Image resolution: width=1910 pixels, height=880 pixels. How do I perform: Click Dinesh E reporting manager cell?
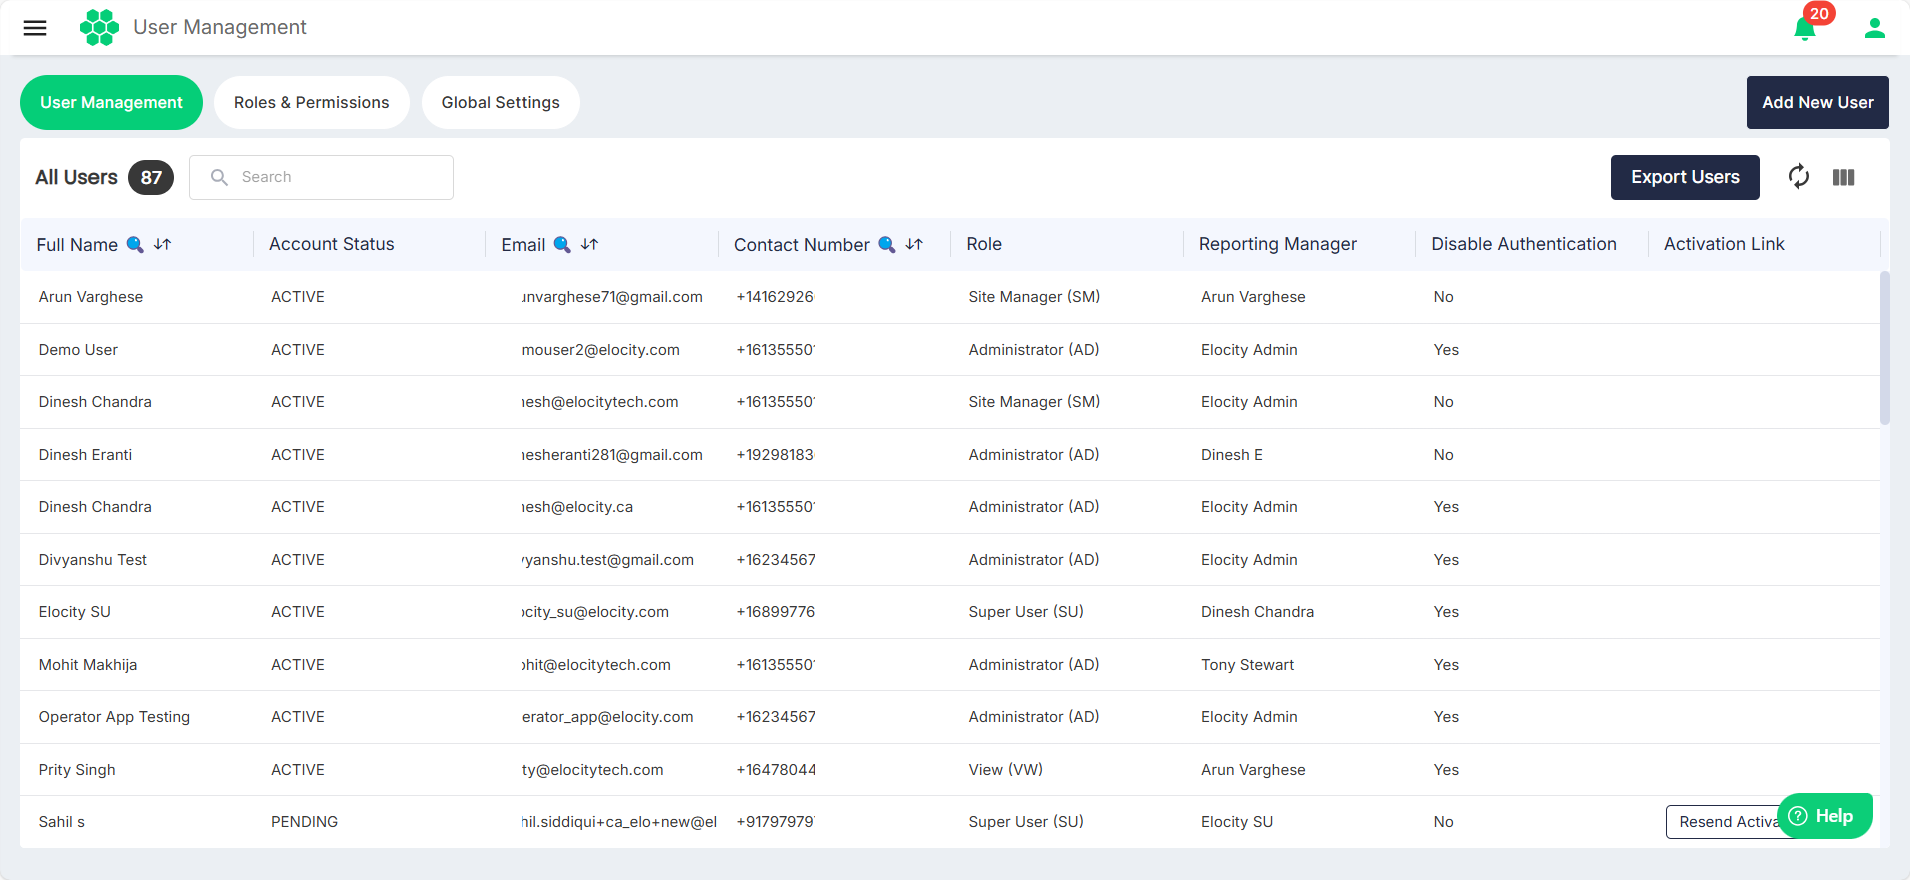click(x=1232, y=455)
